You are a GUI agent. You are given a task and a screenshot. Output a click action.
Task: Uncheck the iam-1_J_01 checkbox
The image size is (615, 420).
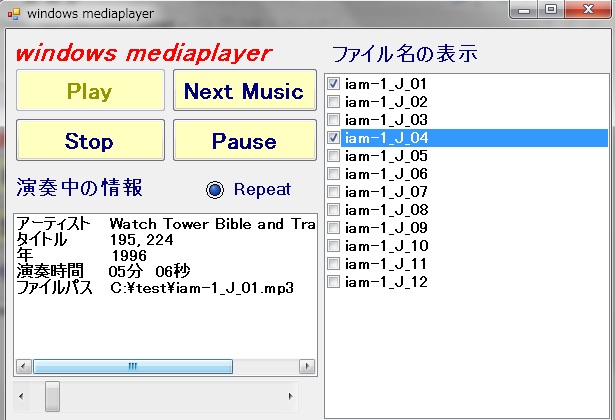333,84
